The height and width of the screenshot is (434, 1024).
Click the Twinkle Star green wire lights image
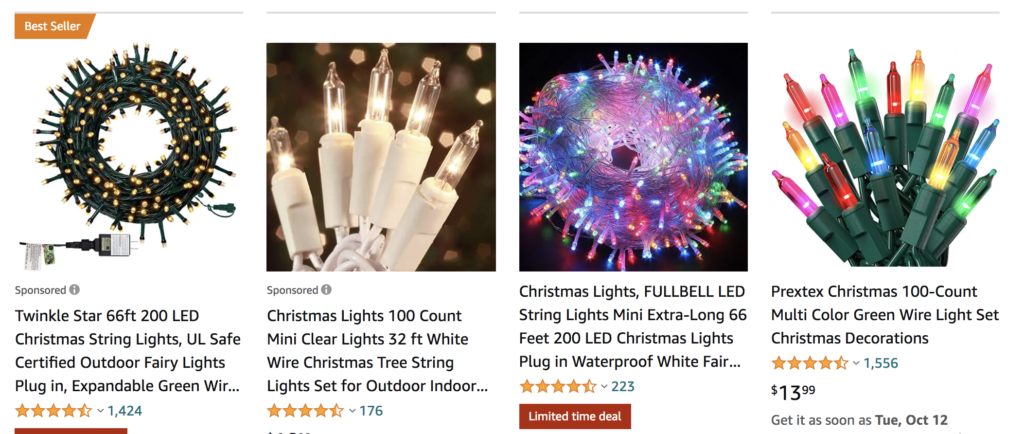pos(129,157)
